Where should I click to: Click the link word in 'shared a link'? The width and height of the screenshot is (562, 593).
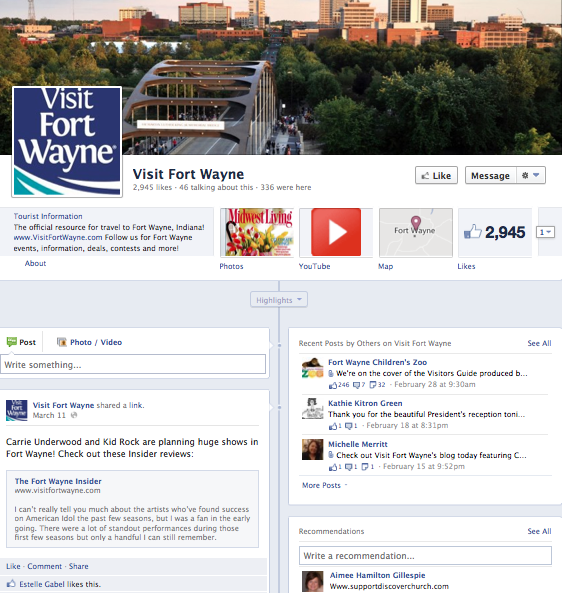click(x=136, y=405)
